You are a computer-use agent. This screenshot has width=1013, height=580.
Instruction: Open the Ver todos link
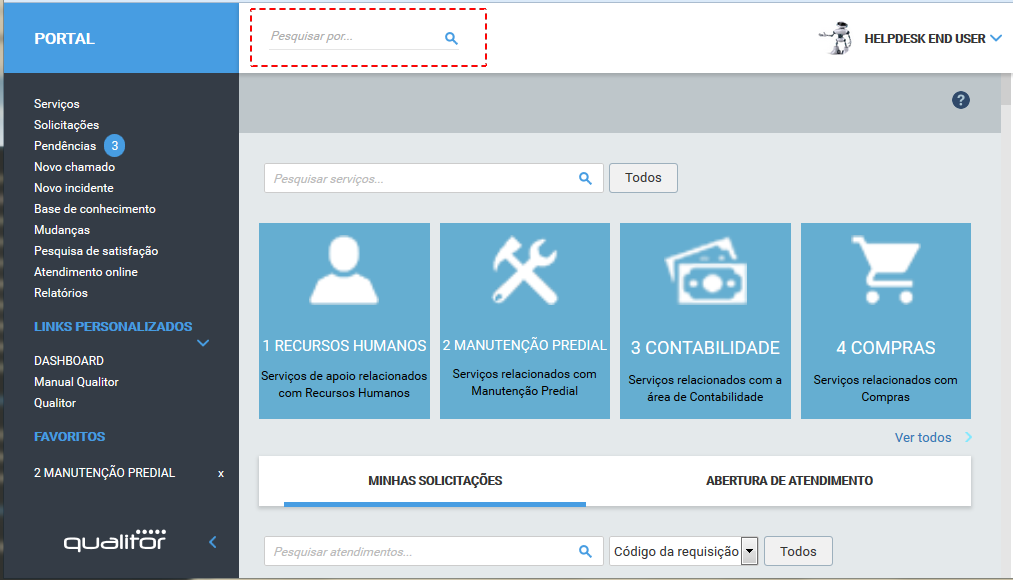coord(923,437)
